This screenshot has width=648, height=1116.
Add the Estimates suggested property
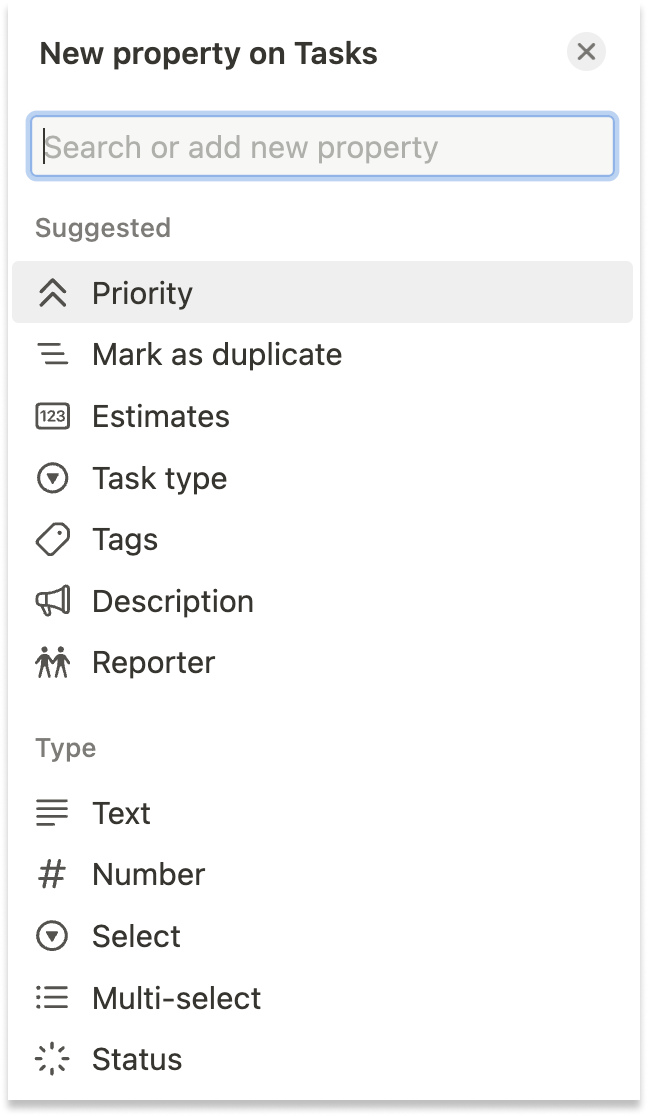(x=161, y=417)
